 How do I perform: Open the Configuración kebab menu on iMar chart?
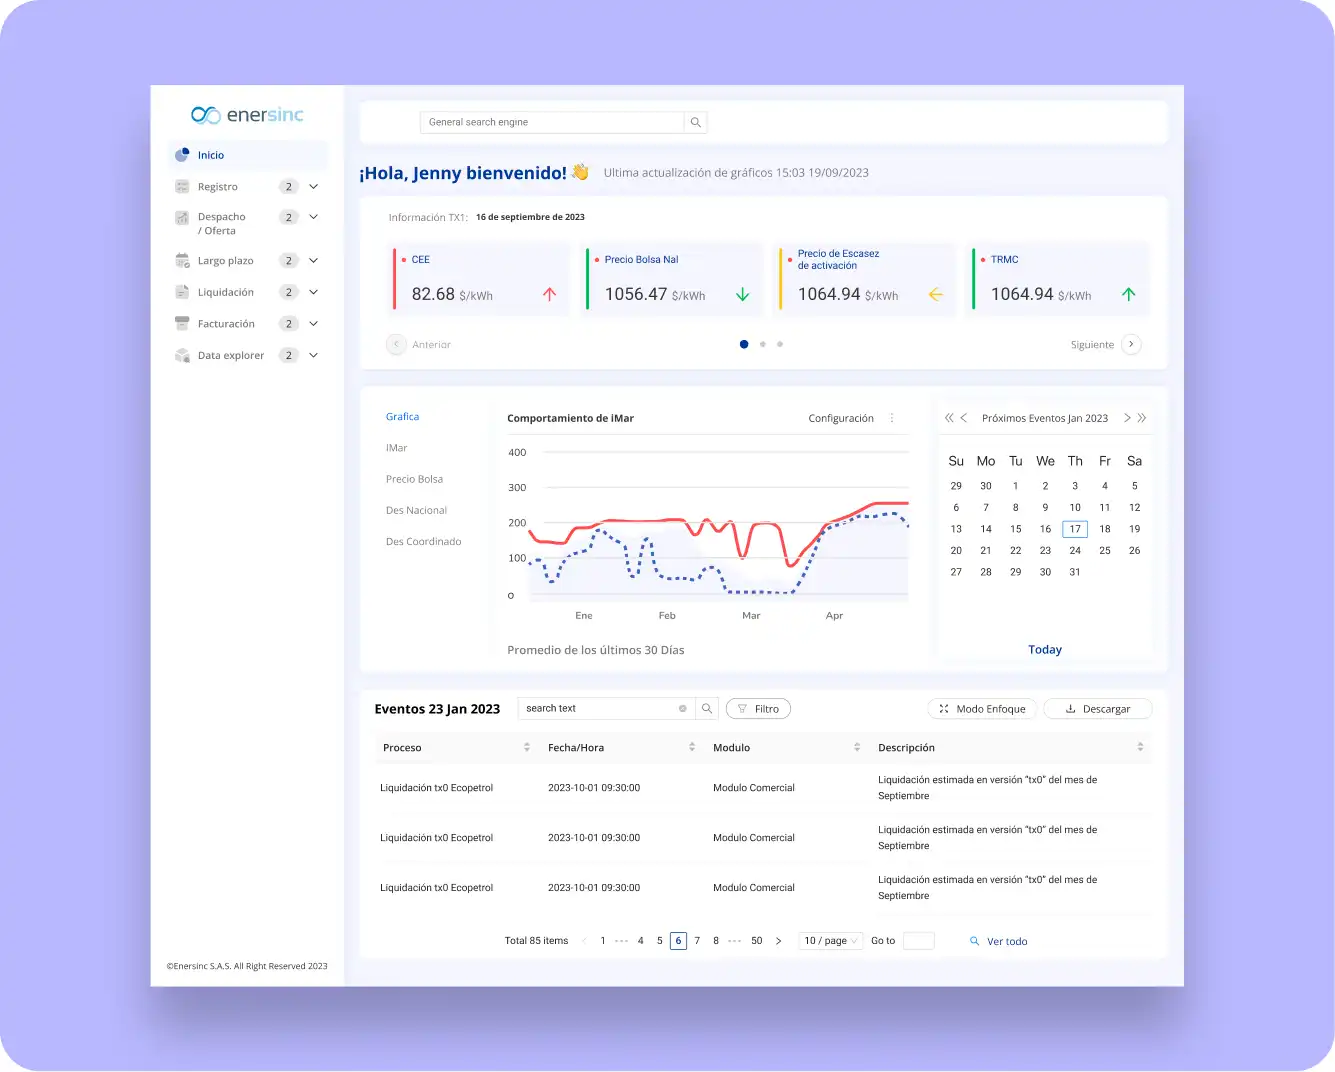pos(891,418)
